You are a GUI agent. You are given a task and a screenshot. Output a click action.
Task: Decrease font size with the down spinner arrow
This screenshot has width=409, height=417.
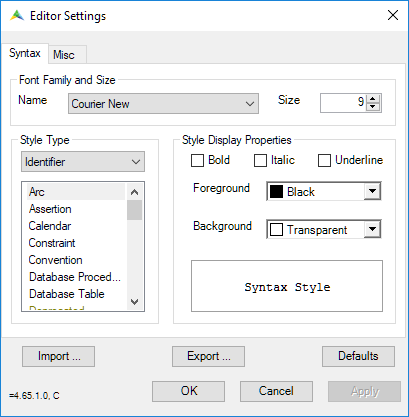[373, 107]
